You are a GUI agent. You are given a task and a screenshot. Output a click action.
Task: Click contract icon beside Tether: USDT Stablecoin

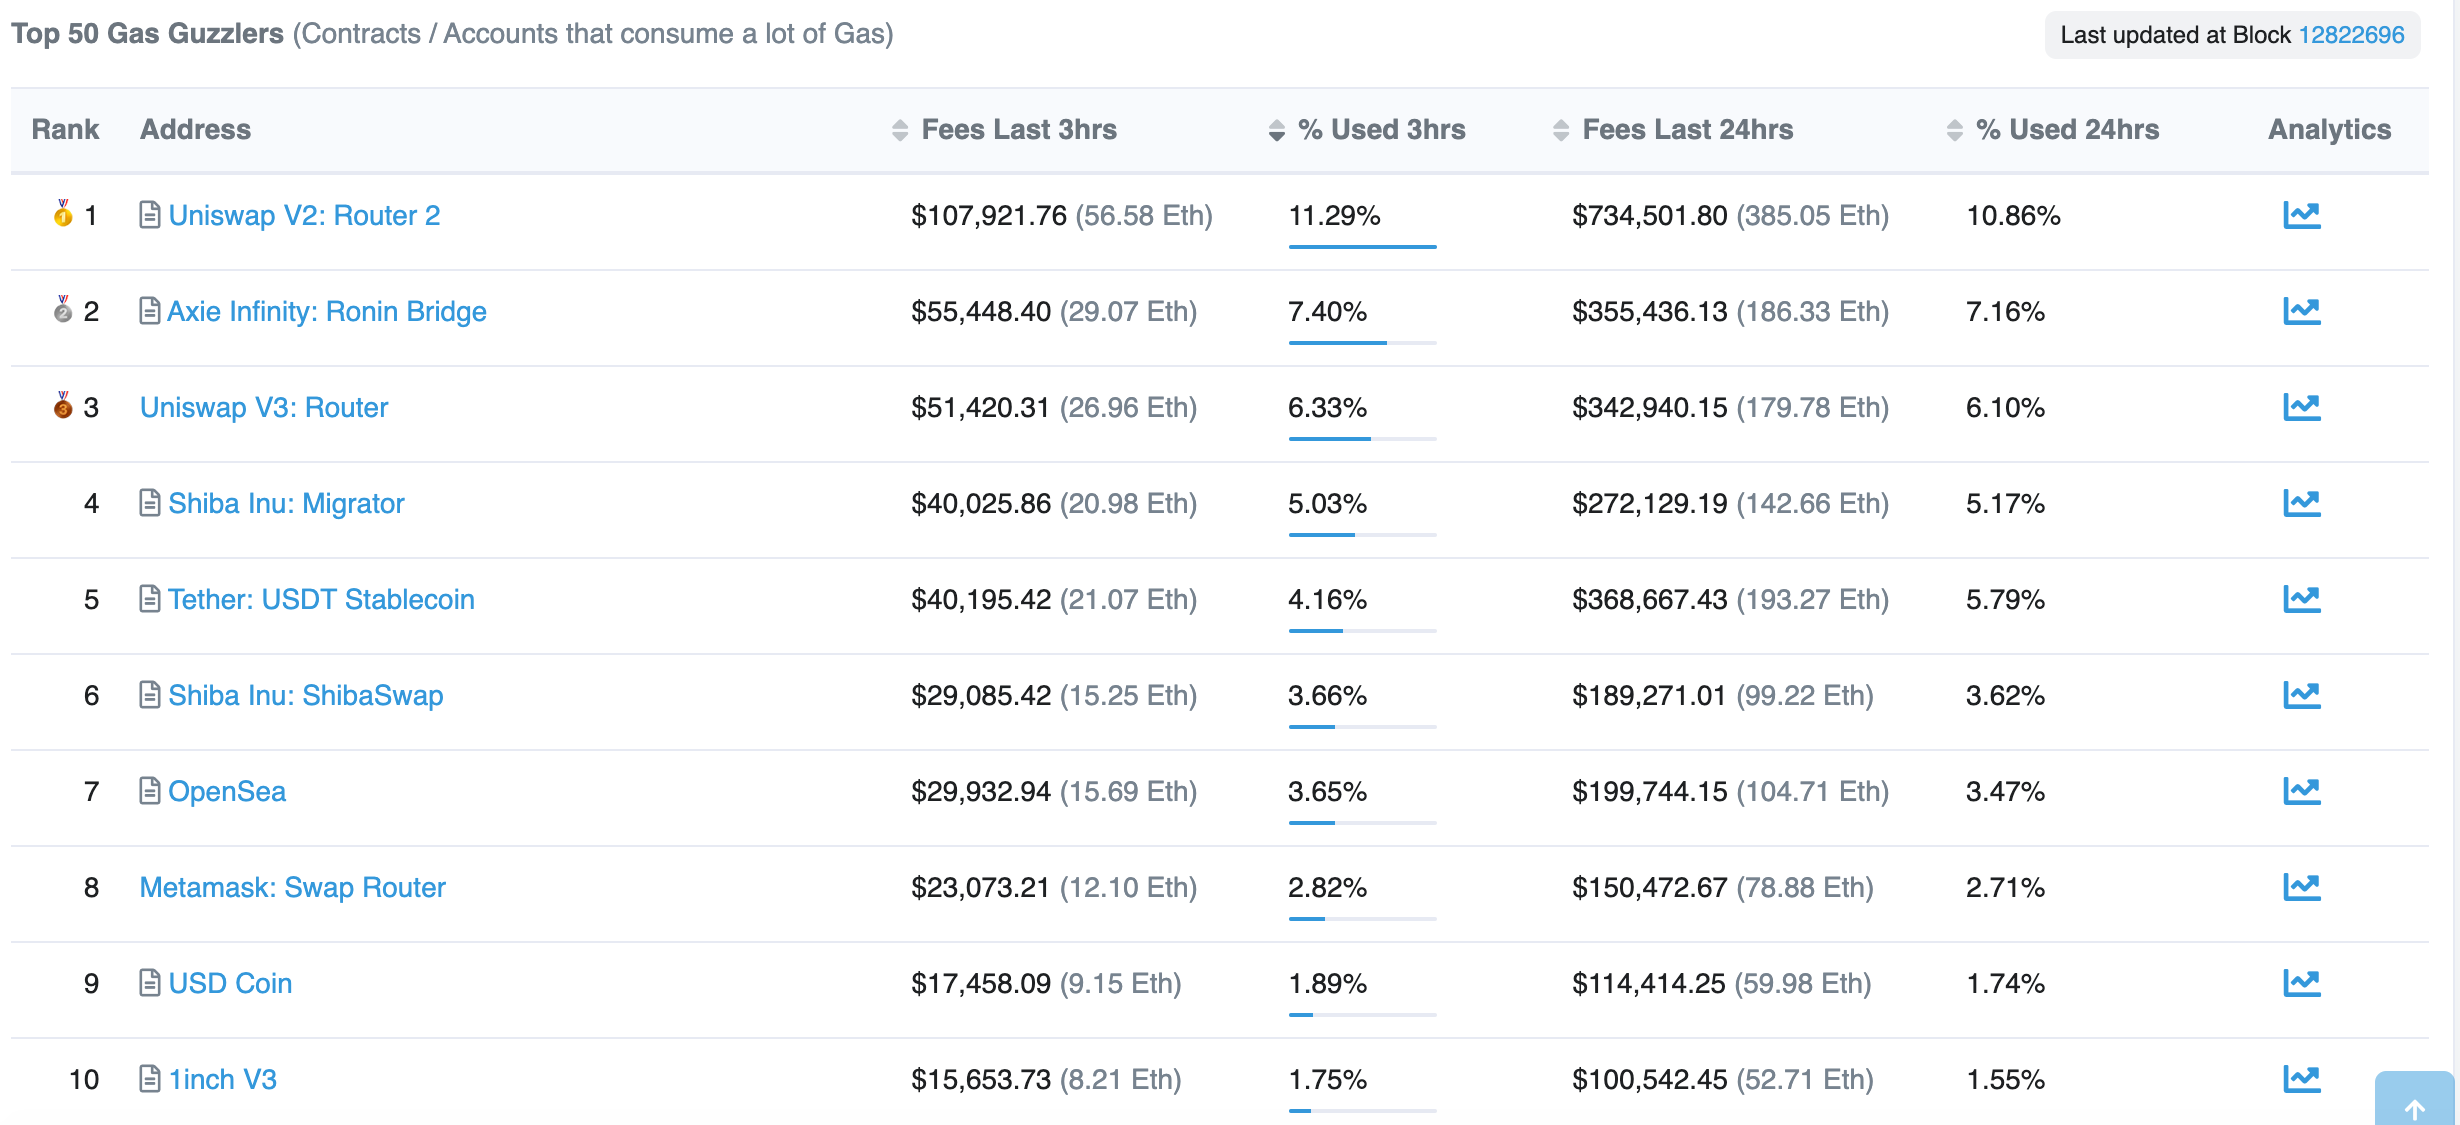[x=149, y=599]
